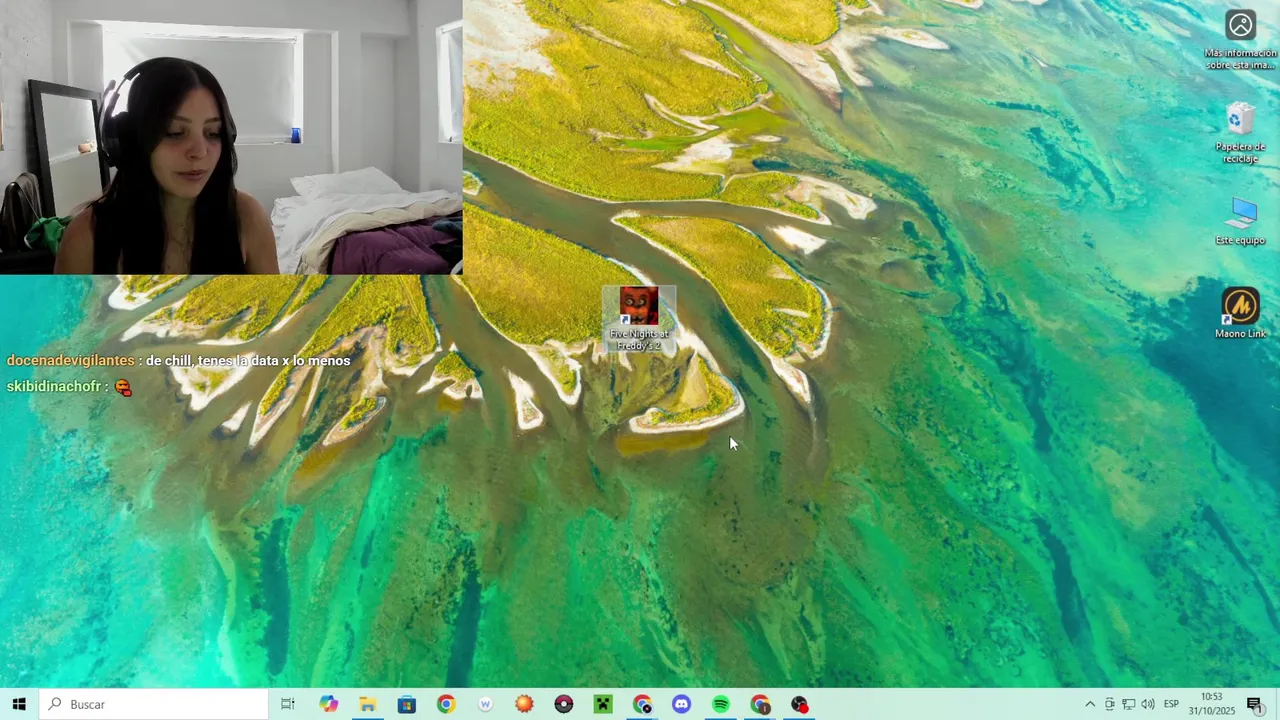Screen dimensions: 1280x720
Task: Open 'Más información sobre esta imagen' icon
Action: (x=1240, y=40)
